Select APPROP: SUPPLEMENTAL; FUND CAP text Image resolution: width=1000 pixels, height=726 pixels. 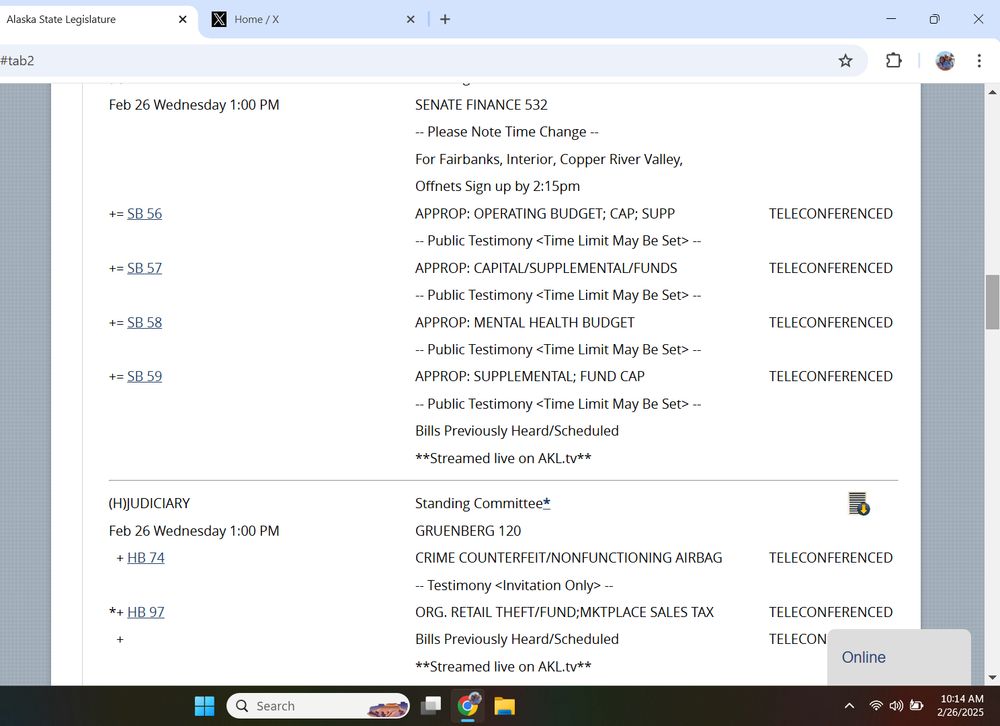tap(530, 376)
